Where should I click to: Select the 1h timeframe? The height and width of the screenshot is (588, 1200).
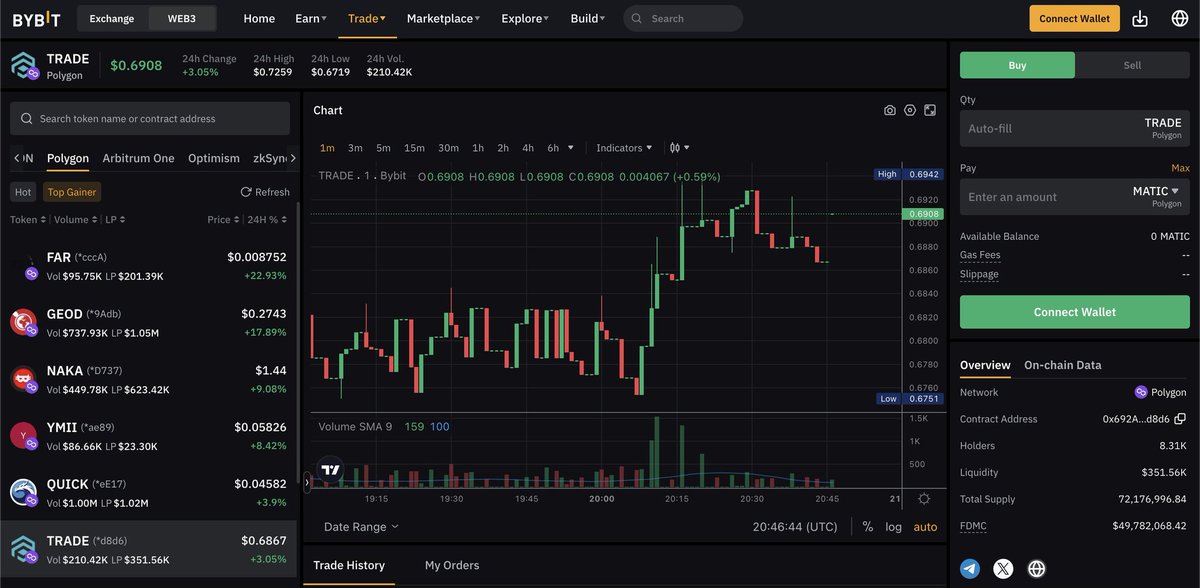478,148
